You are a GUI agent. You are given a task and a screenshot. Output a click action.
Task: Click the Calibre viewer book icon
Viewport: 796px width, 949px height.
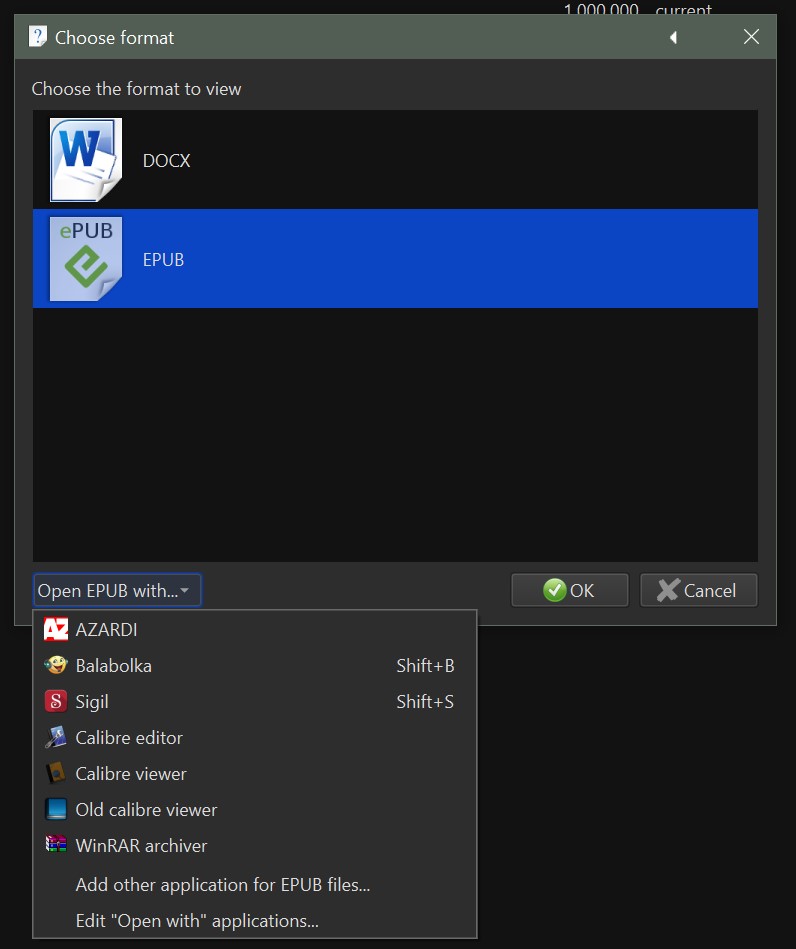click(56, 773)
